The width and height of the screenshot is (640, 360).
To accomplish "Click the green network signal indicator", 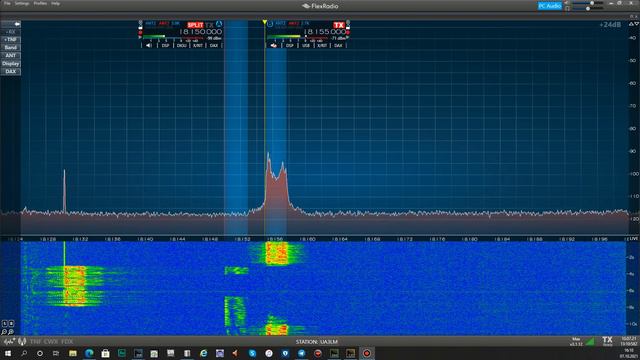I will [590, 341].
